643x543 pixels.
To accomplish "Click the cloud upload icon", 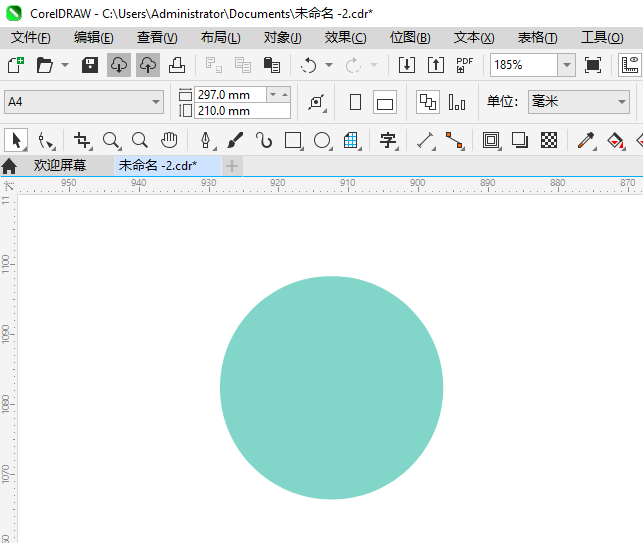I will coord(148,65).
